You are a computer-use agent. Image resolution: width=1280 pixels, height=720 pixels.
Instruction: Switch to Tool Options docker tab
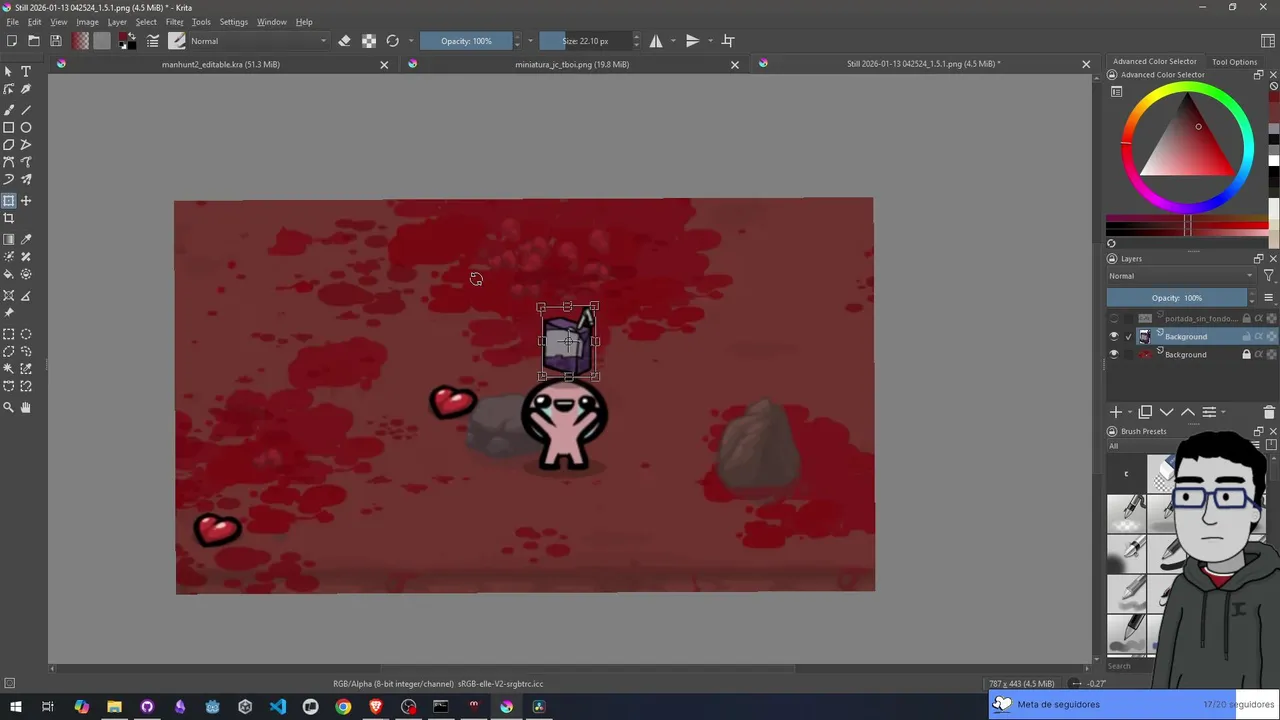(x=1234, y=62)
